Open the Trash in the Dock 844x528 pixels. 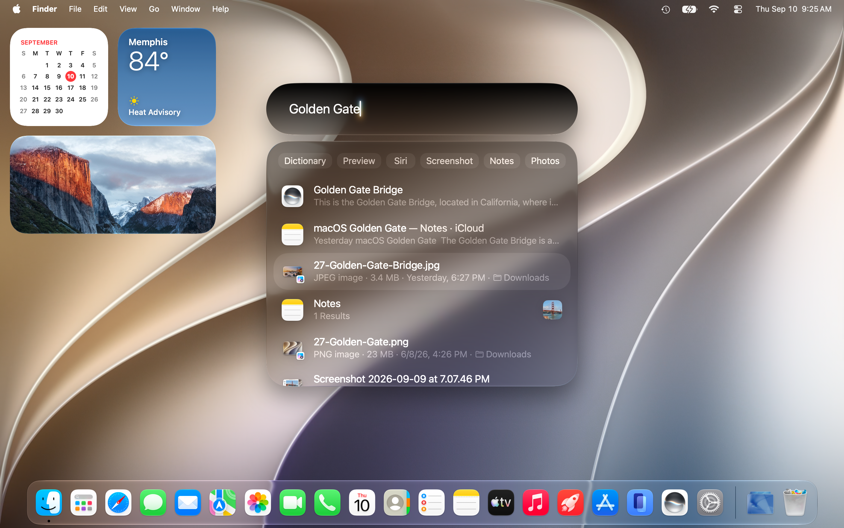[794, 503]
